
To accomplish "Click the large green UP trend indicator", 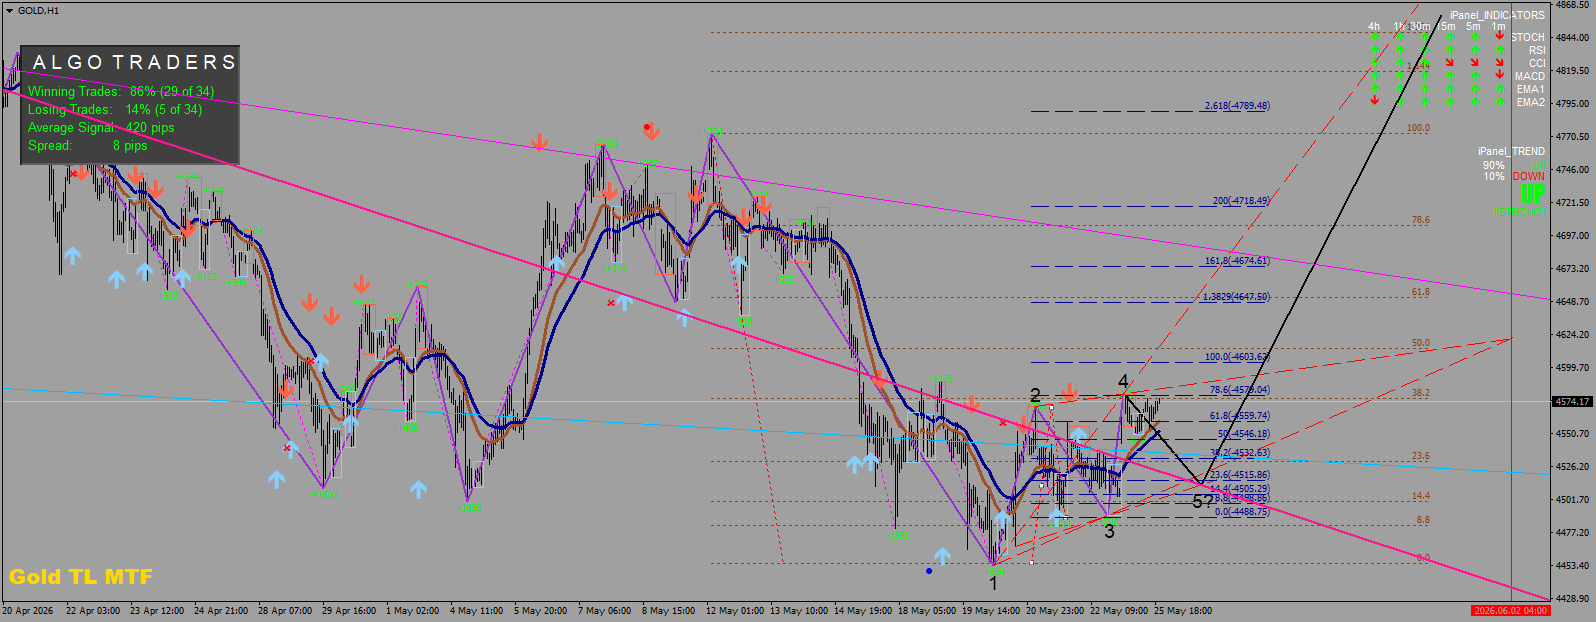I will tap(1532, 194).
